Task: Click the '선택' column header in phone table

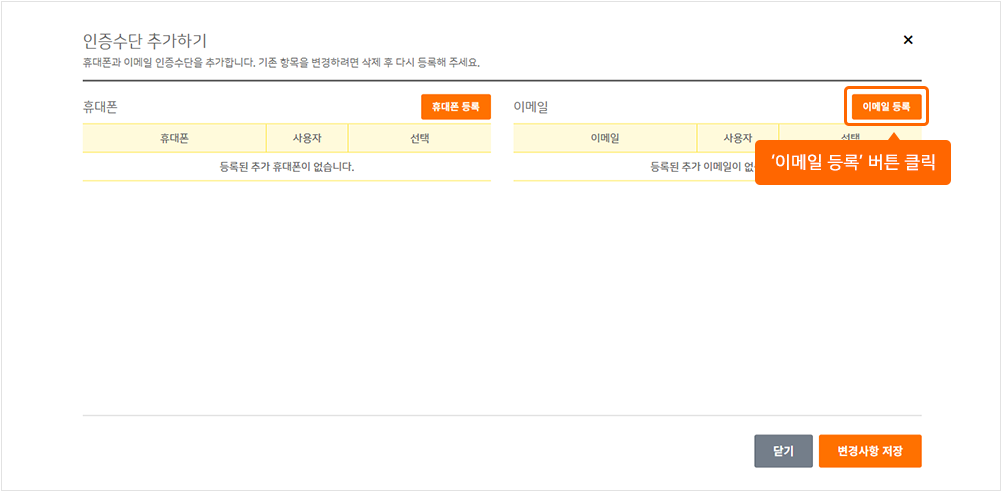Action: [x=420, y=138]
